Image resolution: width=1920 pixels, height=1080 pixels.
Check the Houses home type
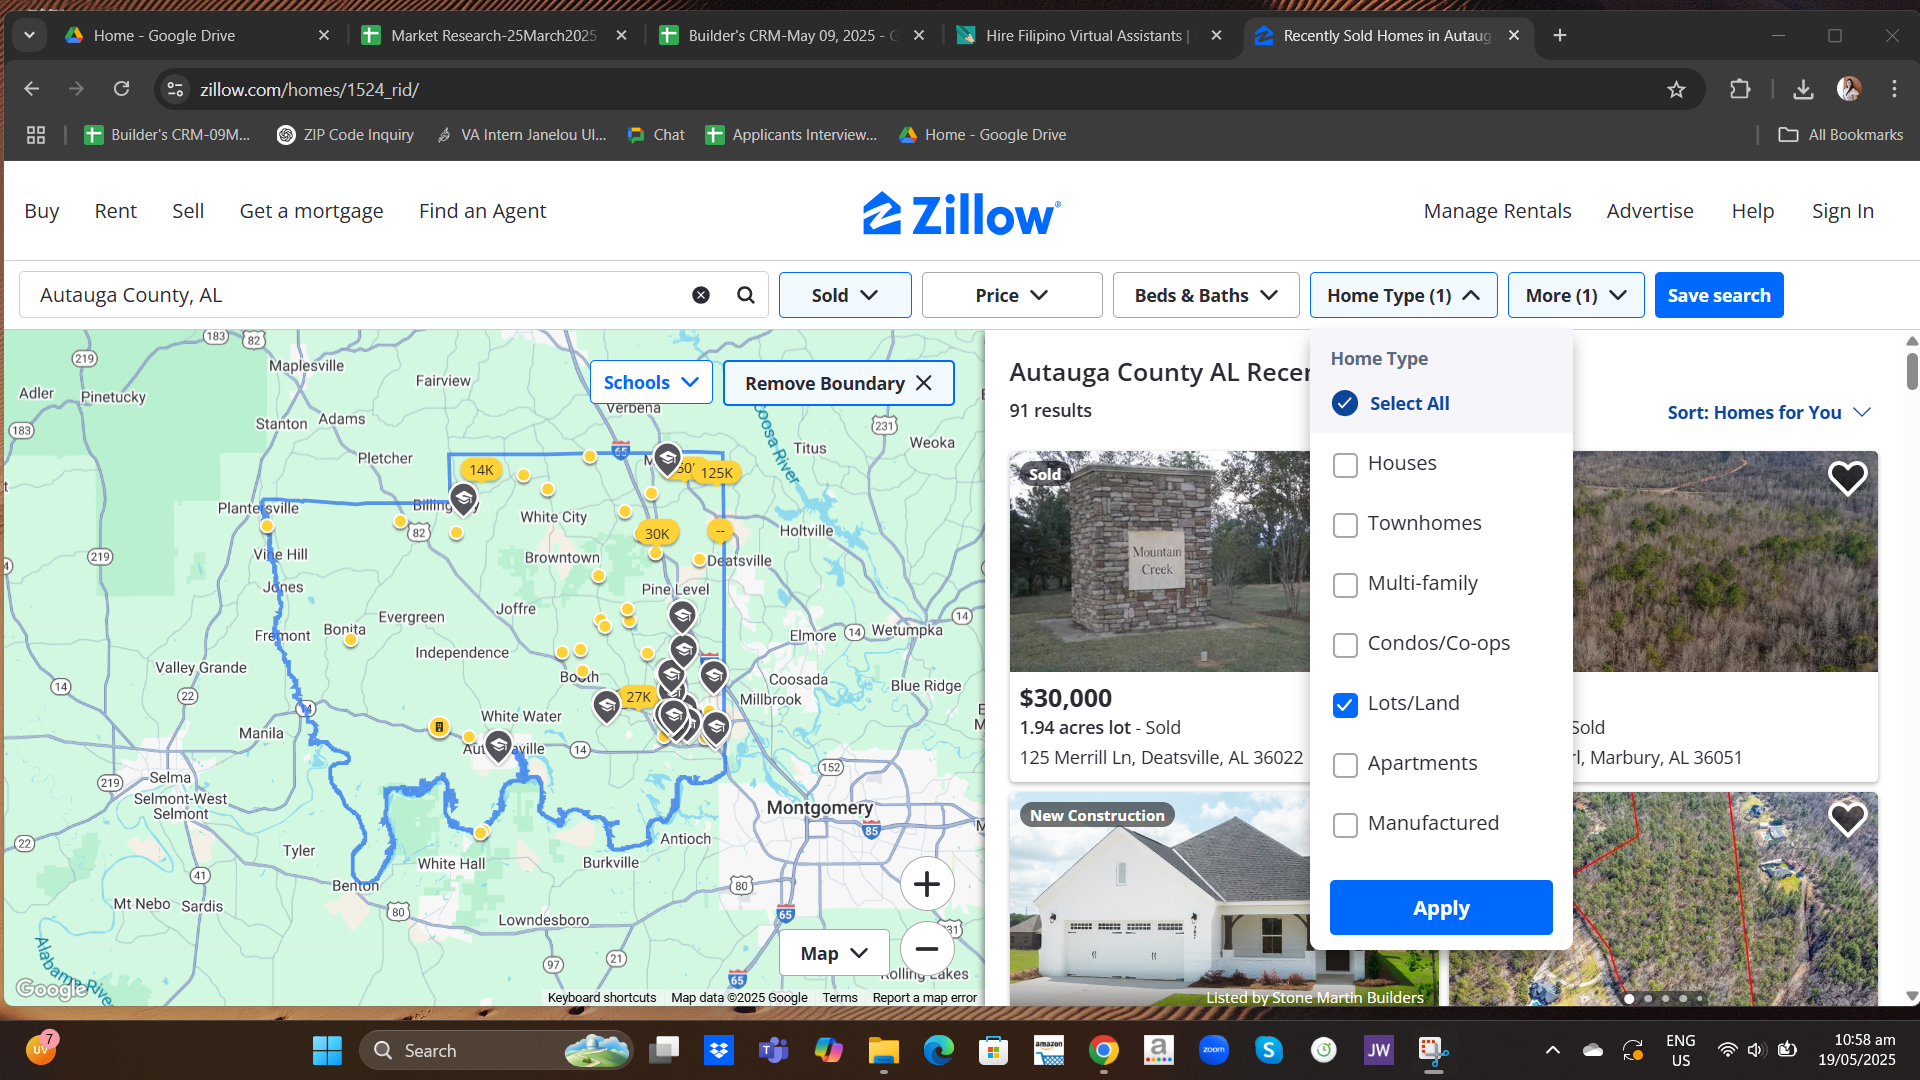point(1345,465)
